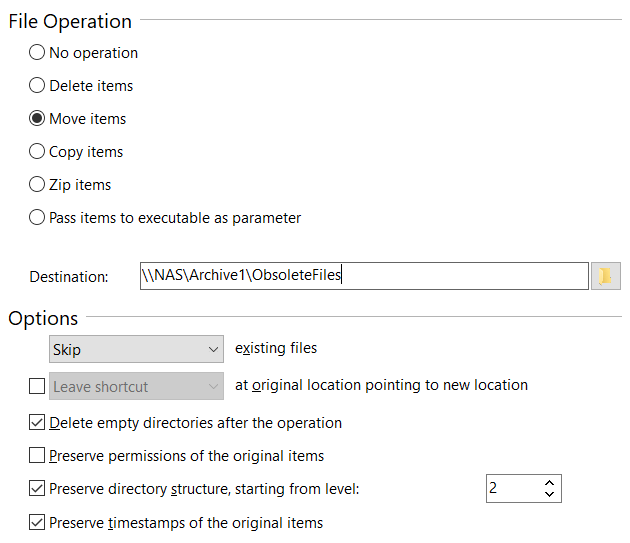Screen dimensions: 630x543
Task: Decrease the directory level with down arrow
Action: click(x=548, y=495)
